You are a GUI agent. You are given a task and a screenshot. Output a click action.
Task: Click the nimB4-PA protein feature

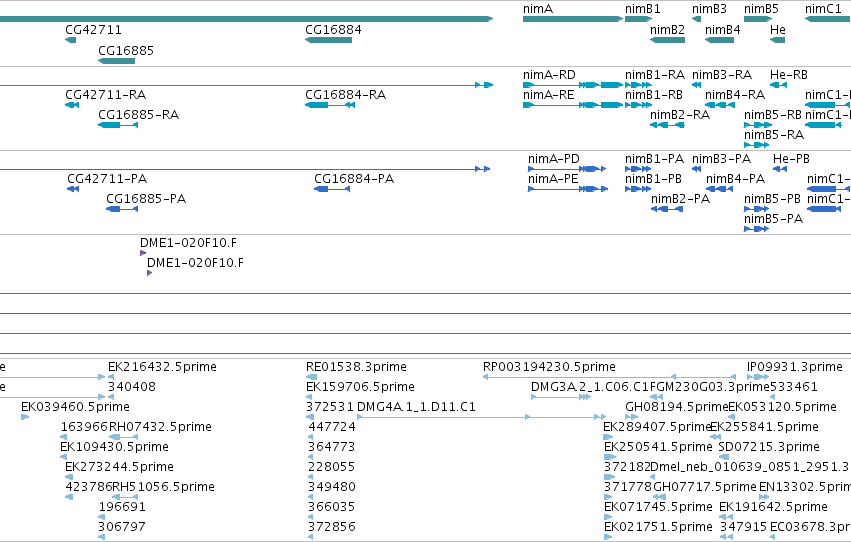point(720,189)
